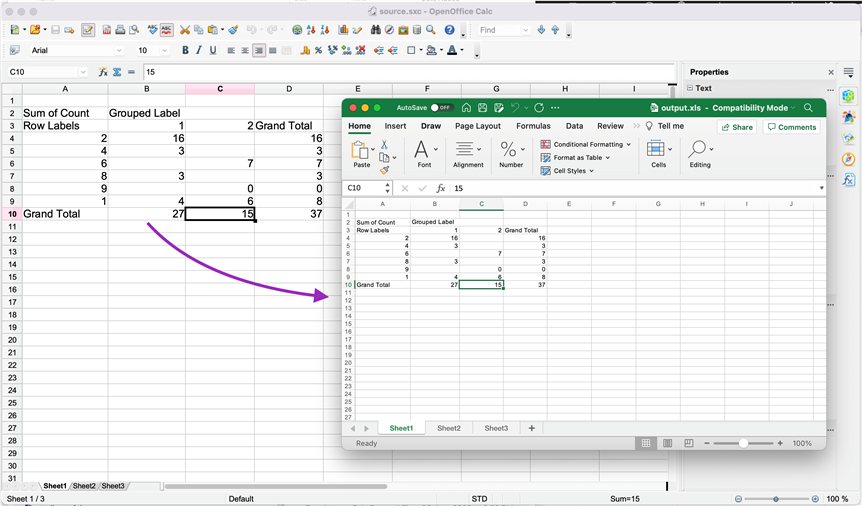Click the Paste clipboard icon in Excel
Screen dimensions: 862x506
361,151
